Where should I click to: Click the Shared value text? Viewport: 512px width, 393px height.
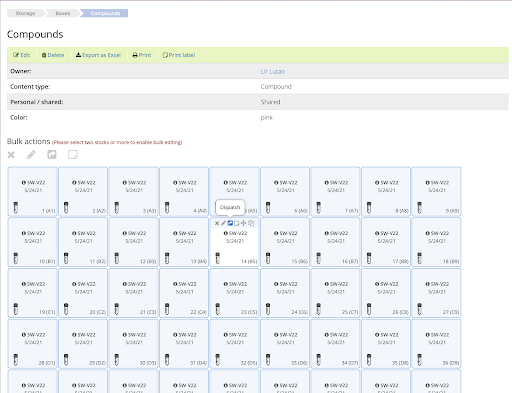click(270, 102)
